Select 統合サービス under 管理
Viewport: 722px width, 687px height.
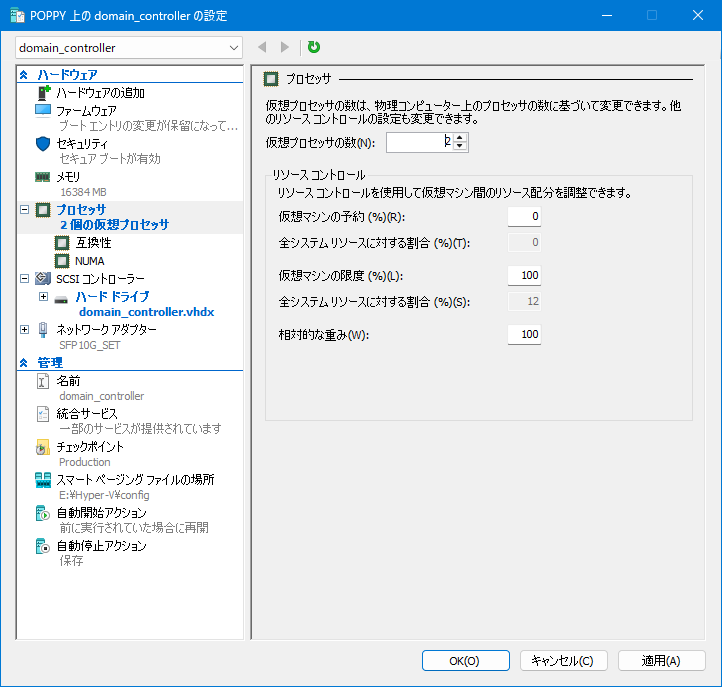coord(87,413)
